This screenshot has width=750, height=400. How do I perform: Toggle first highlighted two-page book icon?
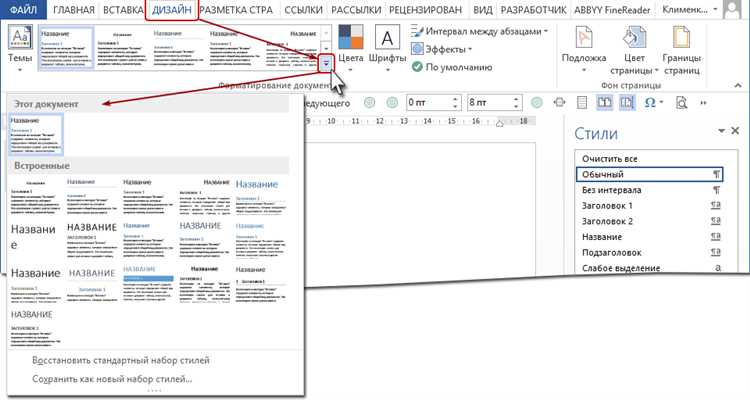point(605,102)
